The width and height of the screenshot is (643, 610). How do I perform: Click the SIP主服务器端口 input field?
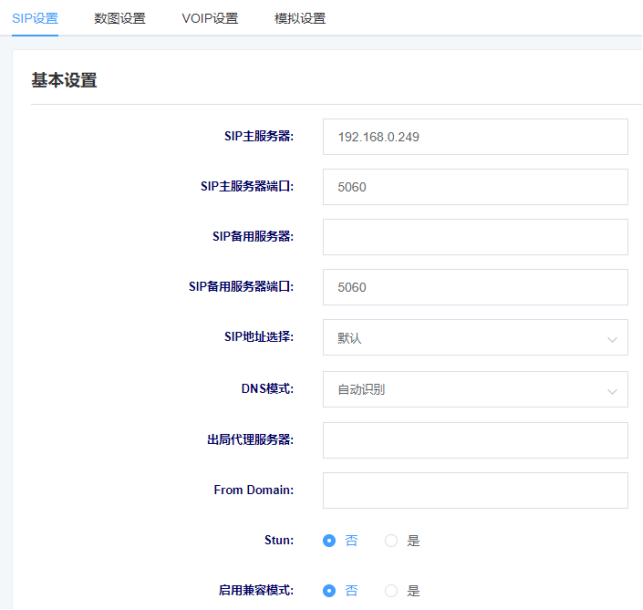475,187
